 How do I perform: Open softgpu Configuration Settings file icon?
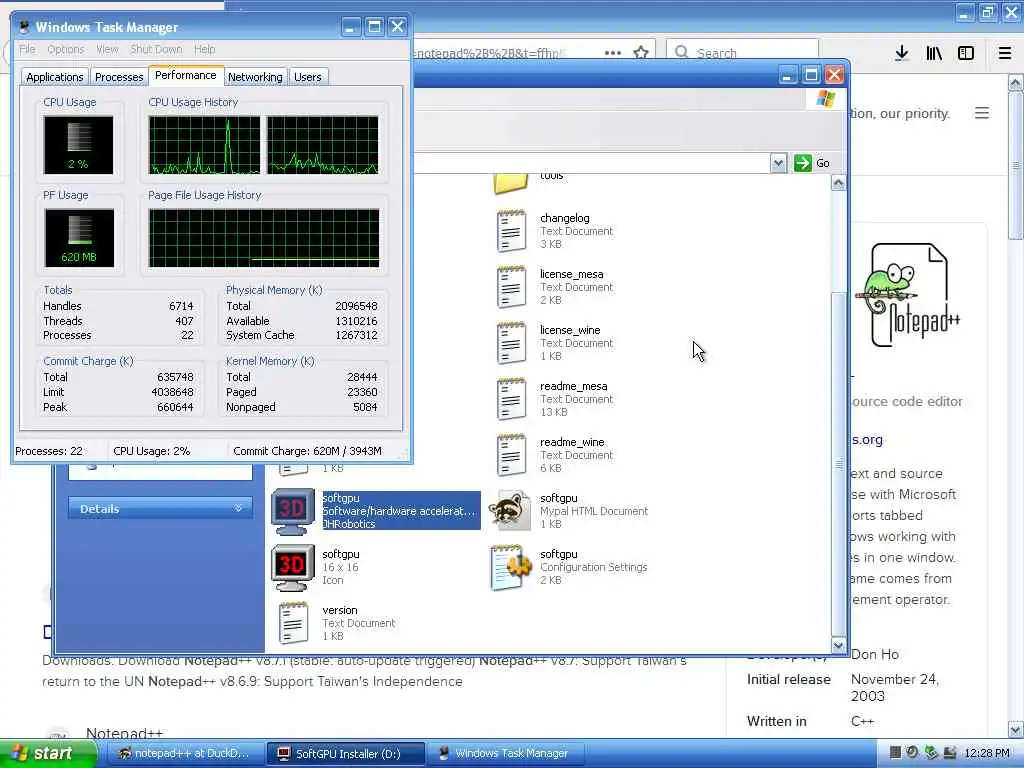click(x=510, y=567)
